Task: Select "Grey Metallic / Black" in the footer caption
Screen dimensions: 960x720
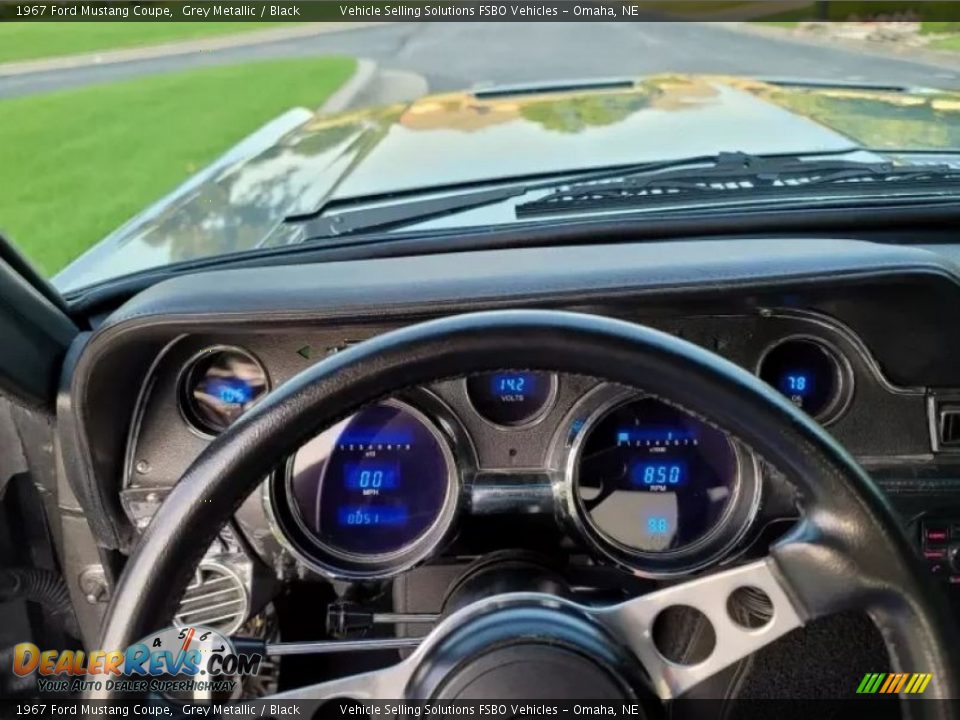Action: (x=241, y=710)
